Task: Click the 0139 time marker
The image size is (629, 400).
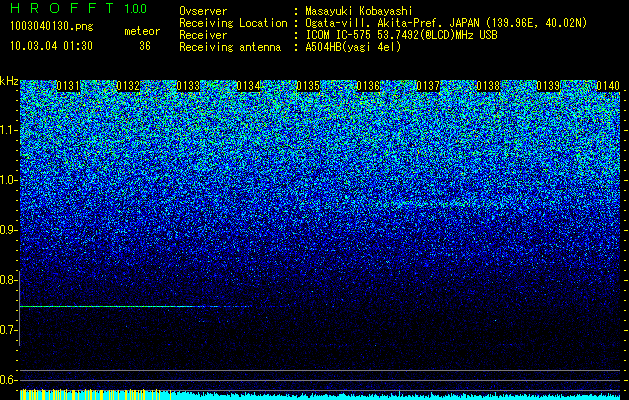Action: pos(548,86)
